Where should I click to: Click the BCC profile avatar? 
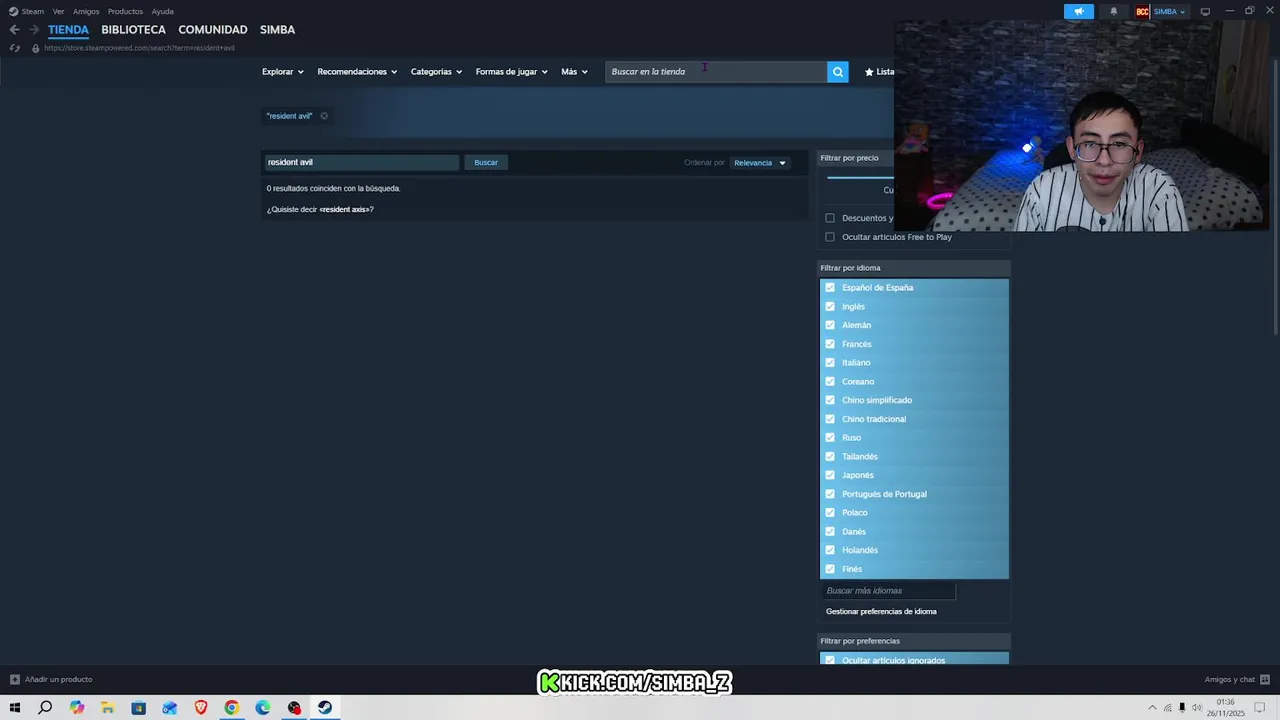click(x=1142, y=12)
